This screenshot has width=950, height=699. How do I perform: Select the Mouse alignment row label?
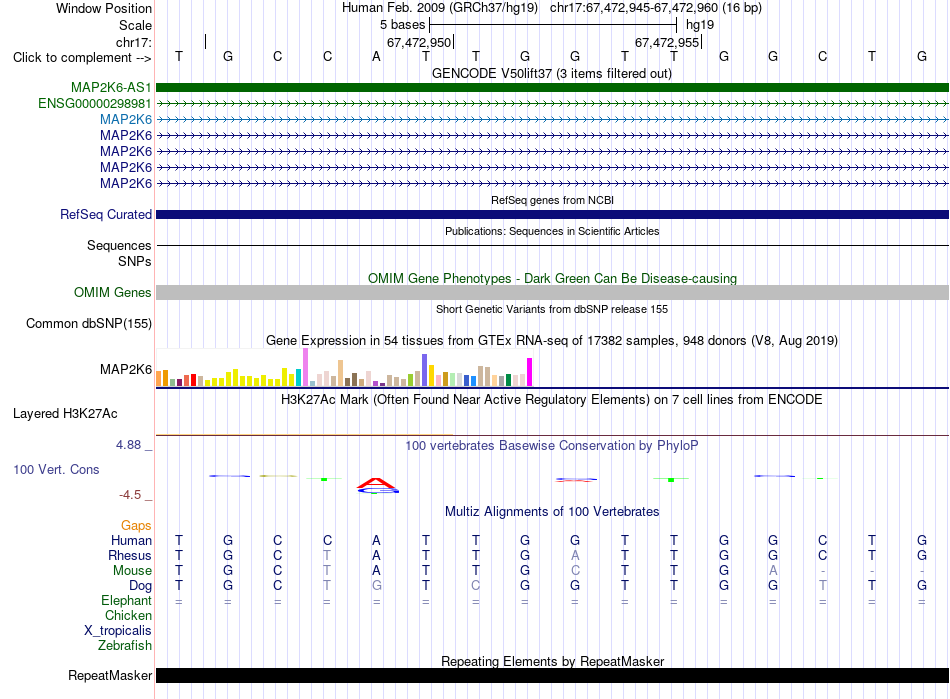point(132,571)
